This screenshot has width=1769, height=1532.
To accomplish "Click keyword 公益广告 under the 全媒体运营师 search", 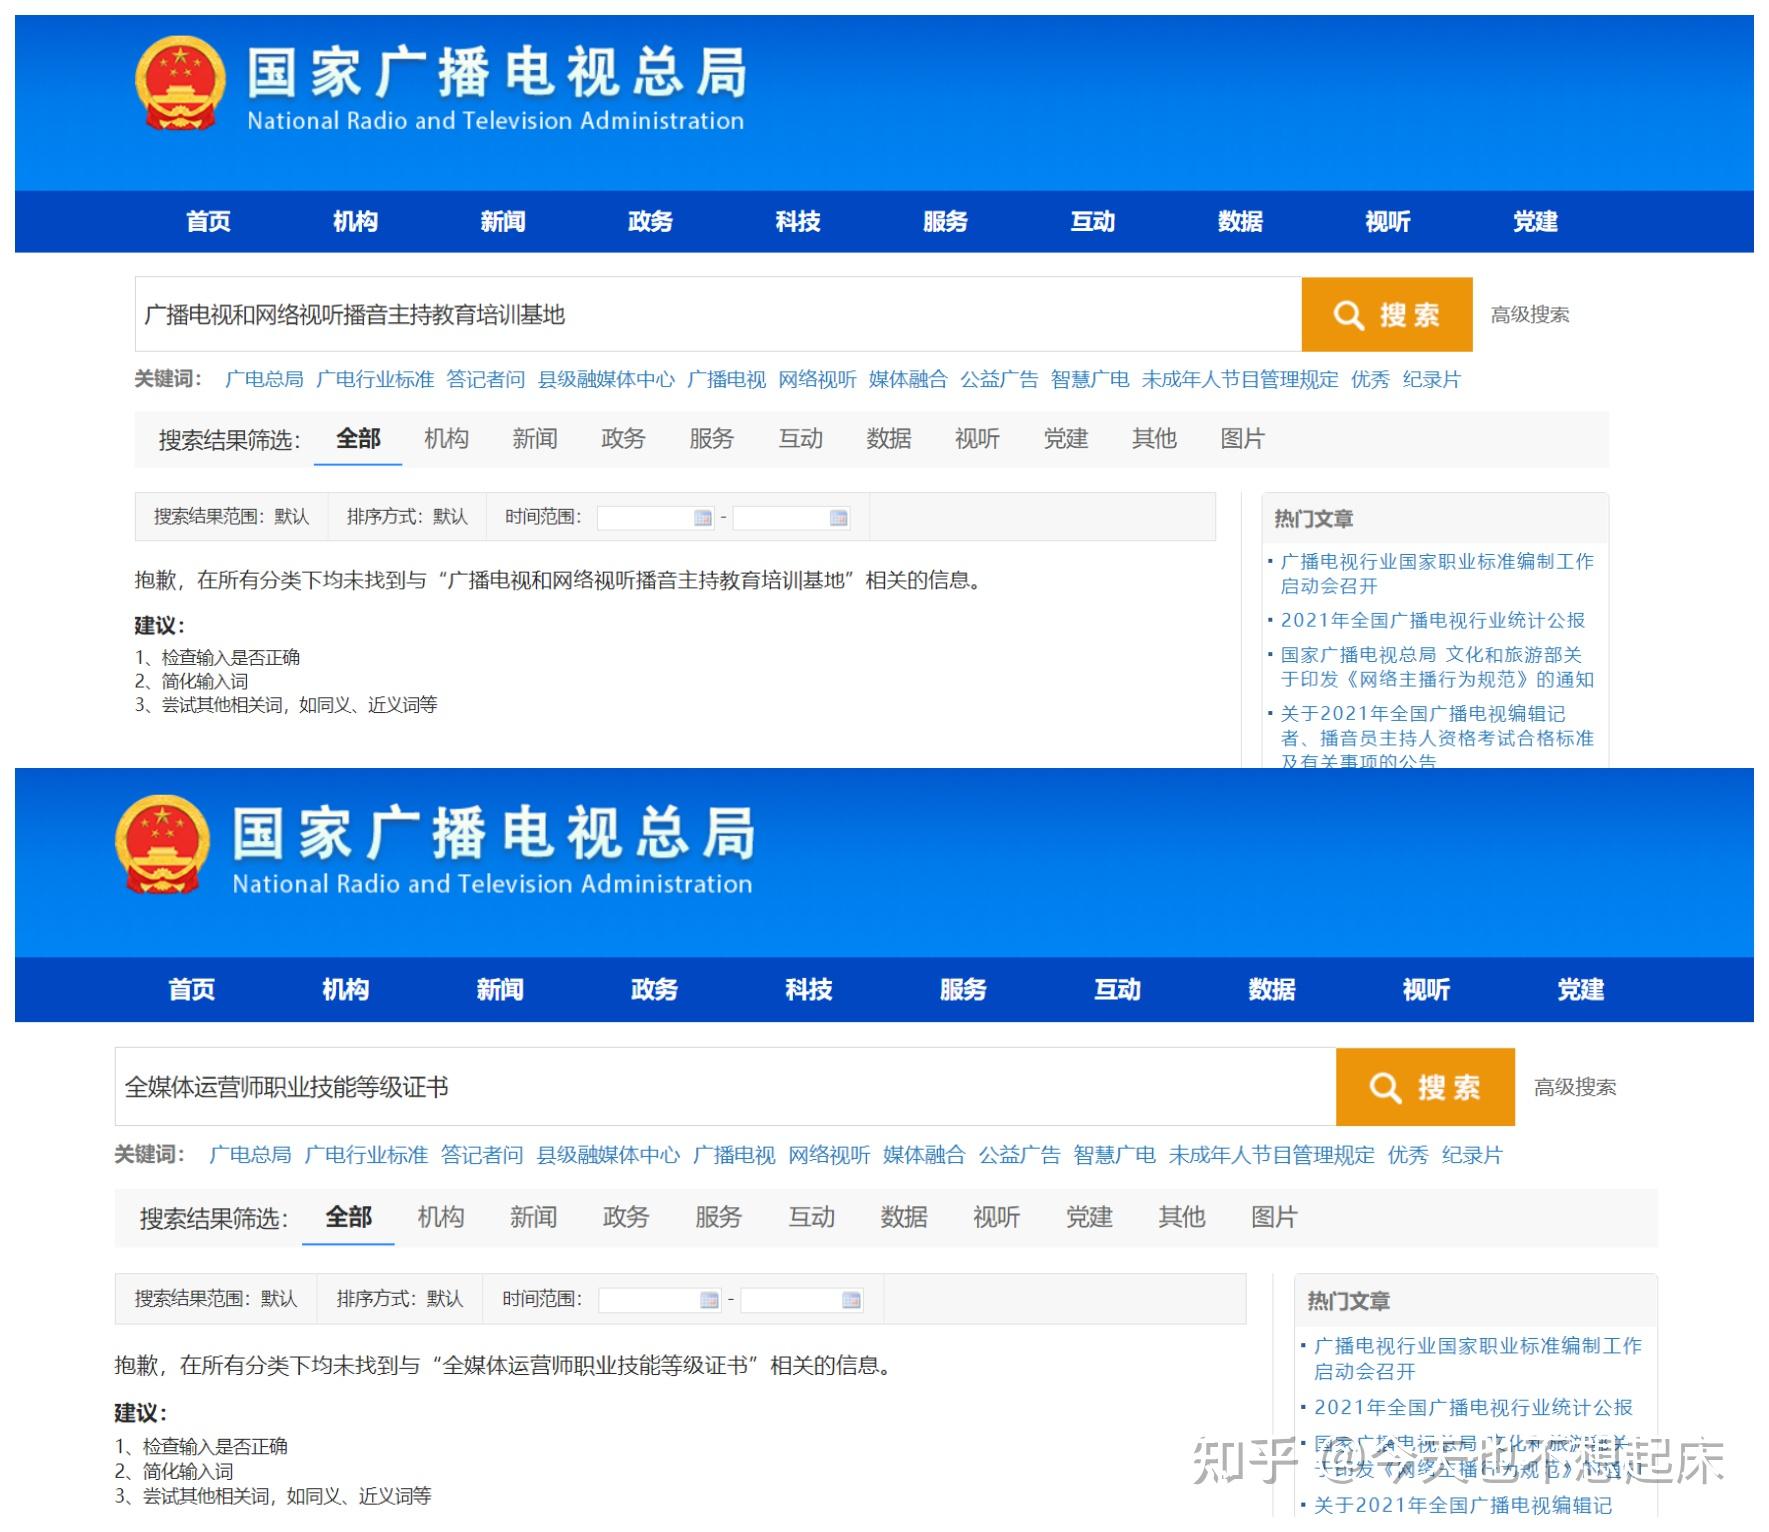I will (x=1020, y=1156).
